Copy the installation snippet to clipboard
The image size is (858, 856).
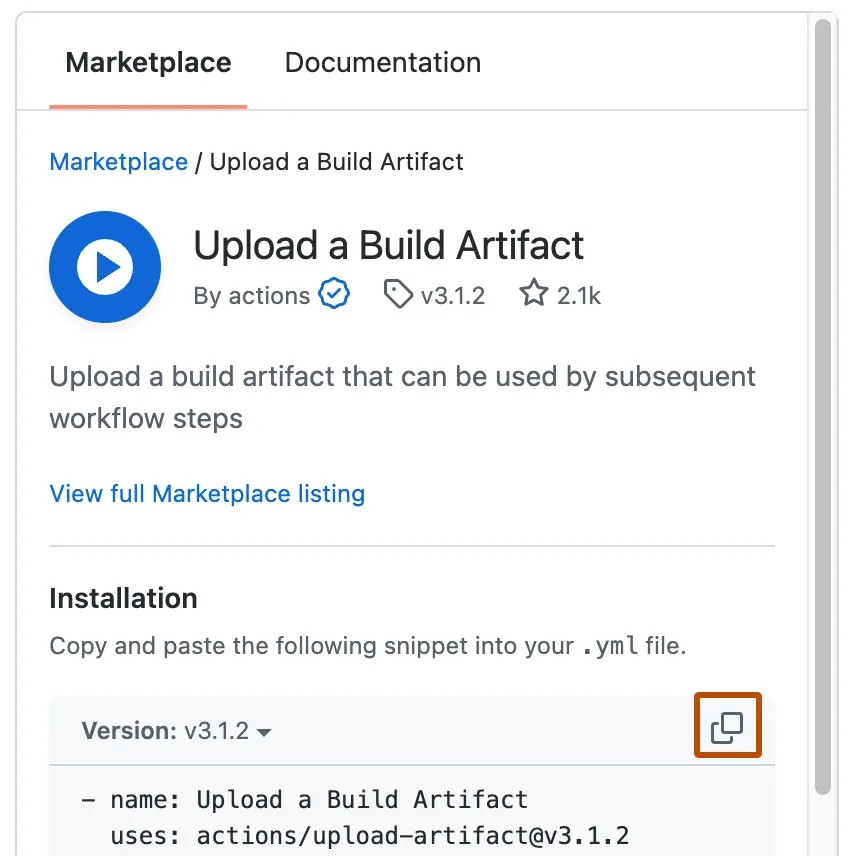[727, 727]
